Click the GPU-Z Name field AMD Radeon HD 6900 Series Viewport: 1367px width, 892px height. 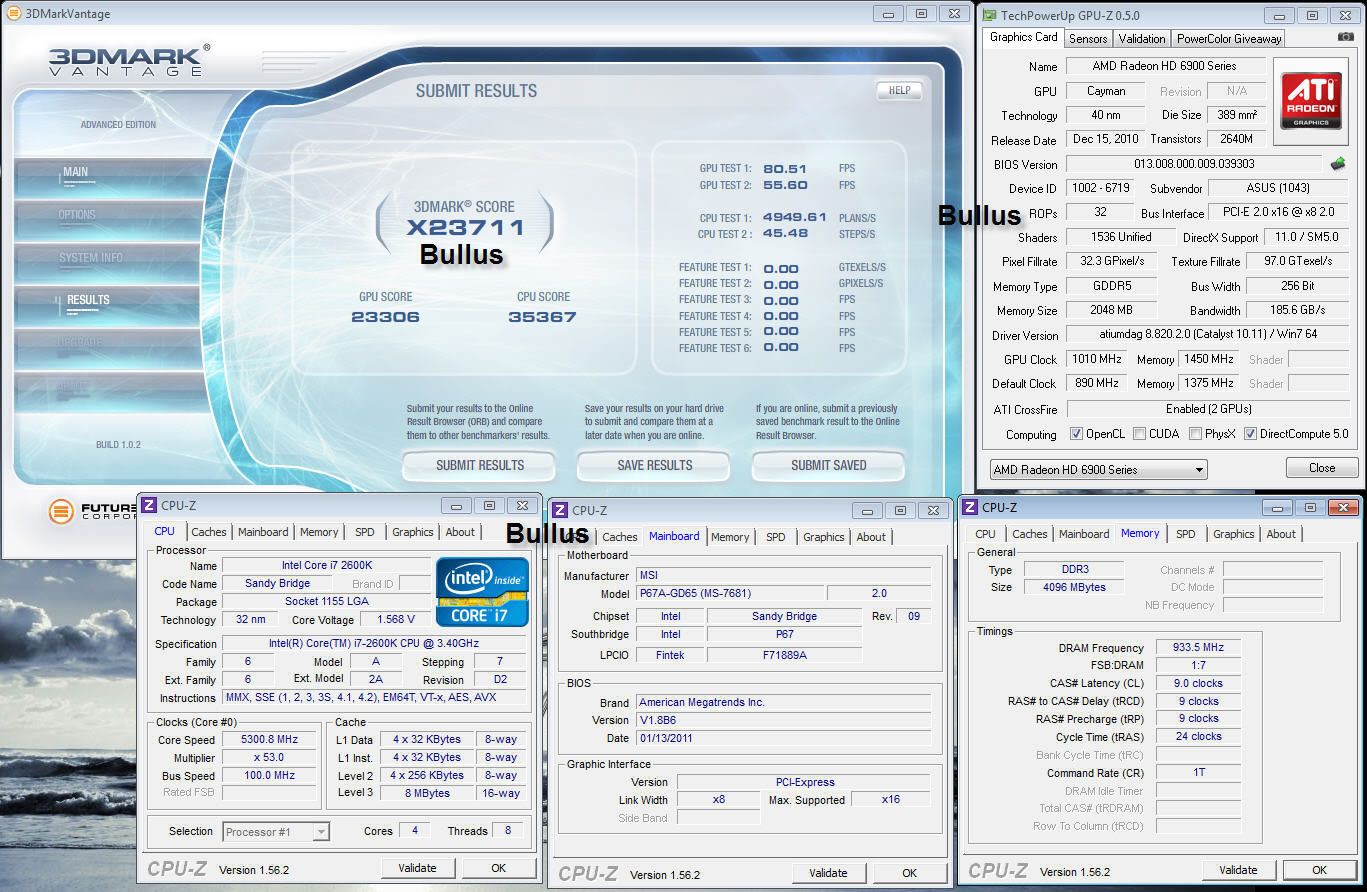[x=1164, y=66]
